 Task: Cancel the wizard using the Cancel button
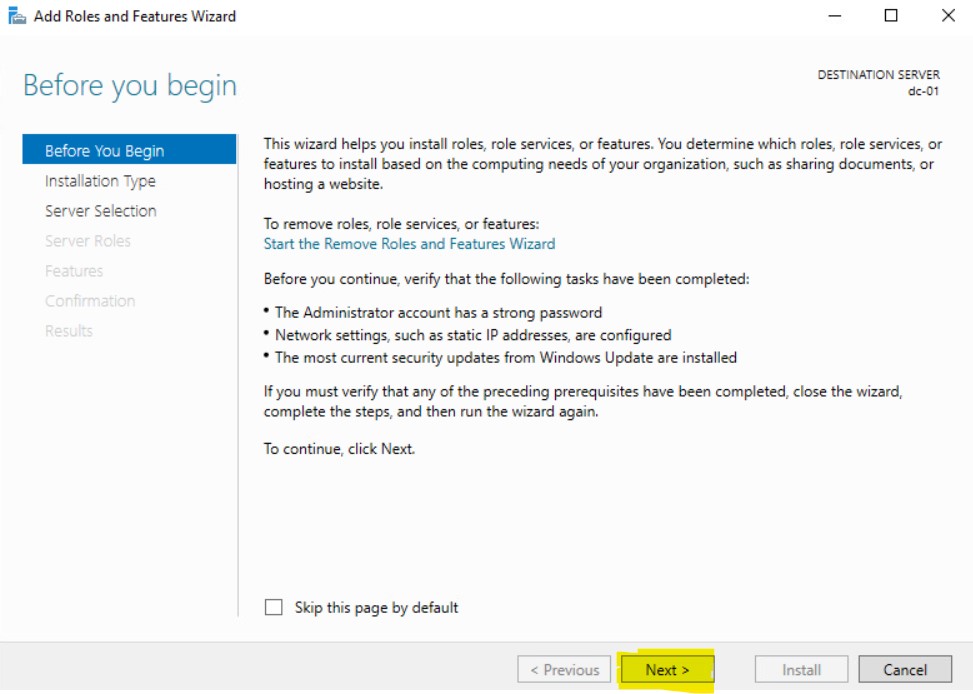[904, 670]
